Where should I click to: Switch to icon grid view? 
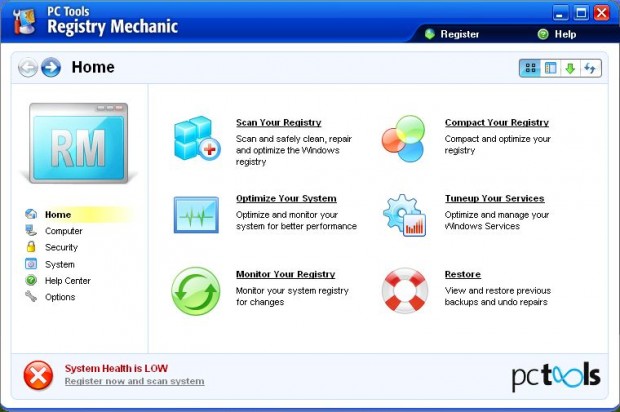[530, 68]
